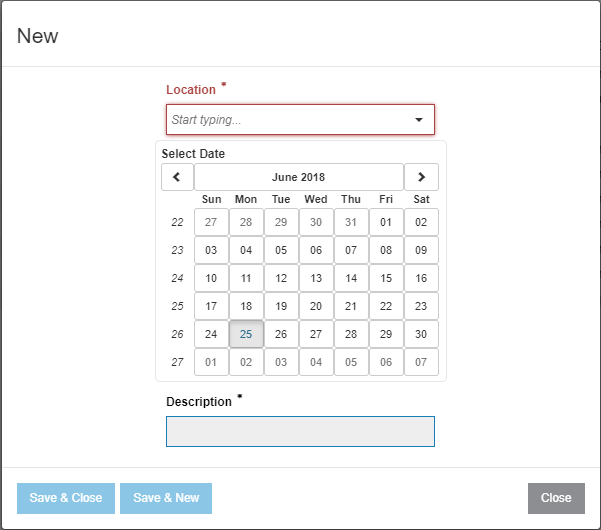601x530 pixels.
Task: Select June 21 on Thursday
Action: click(351, 306)
